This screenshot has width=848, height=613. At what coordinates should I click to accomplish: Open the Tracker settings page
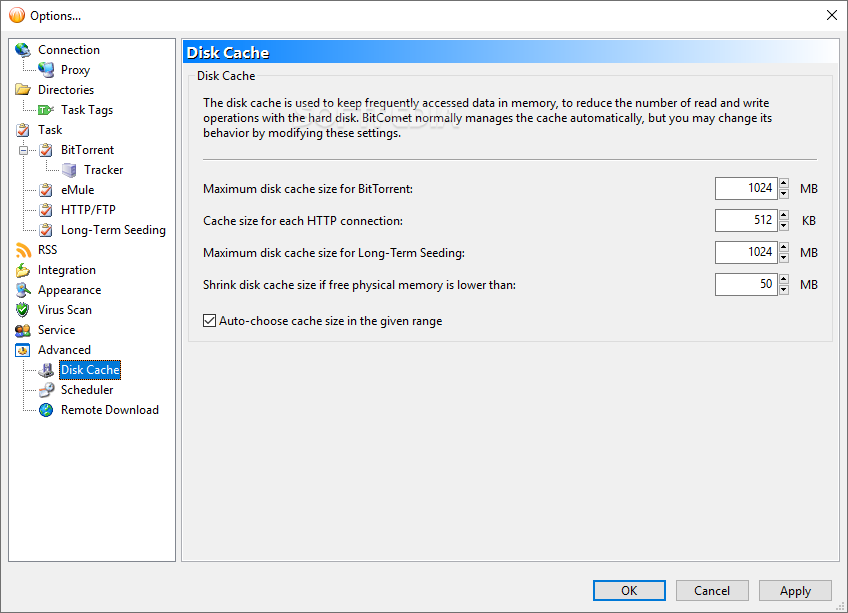point(103,170)
